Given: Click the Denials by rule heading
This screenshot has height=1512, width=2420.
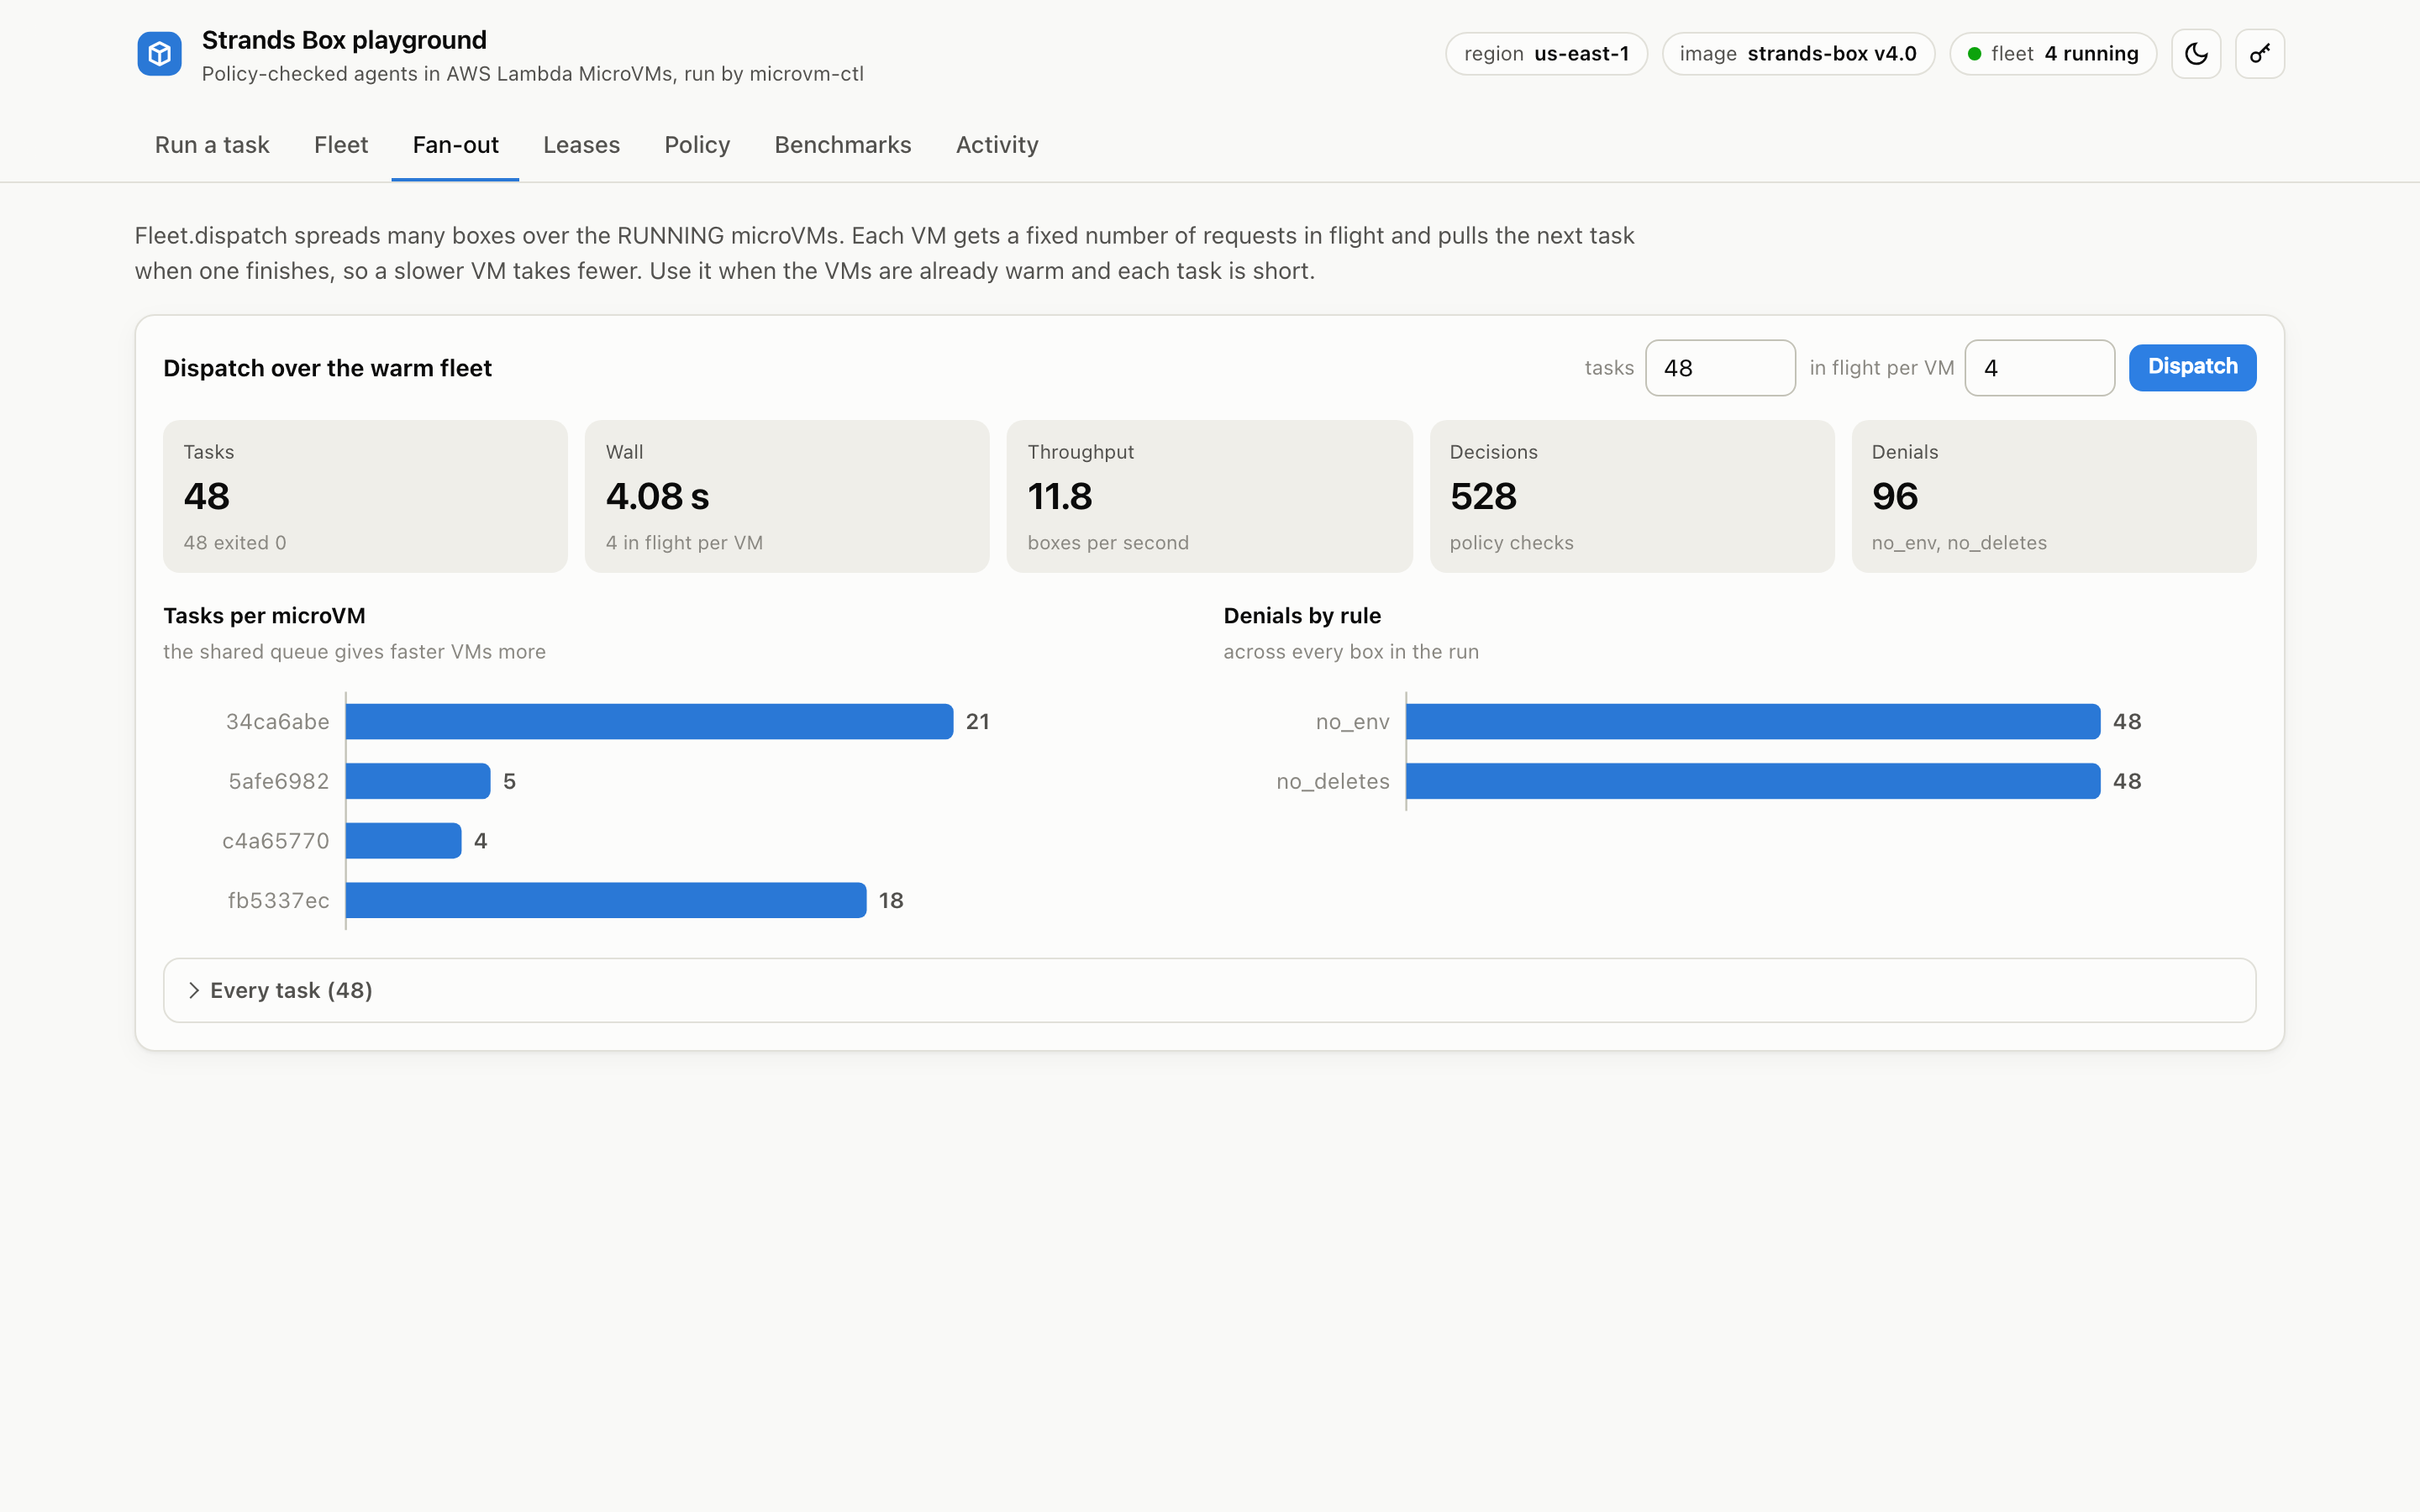Looking at the screenshot, I should [1302, 616].
